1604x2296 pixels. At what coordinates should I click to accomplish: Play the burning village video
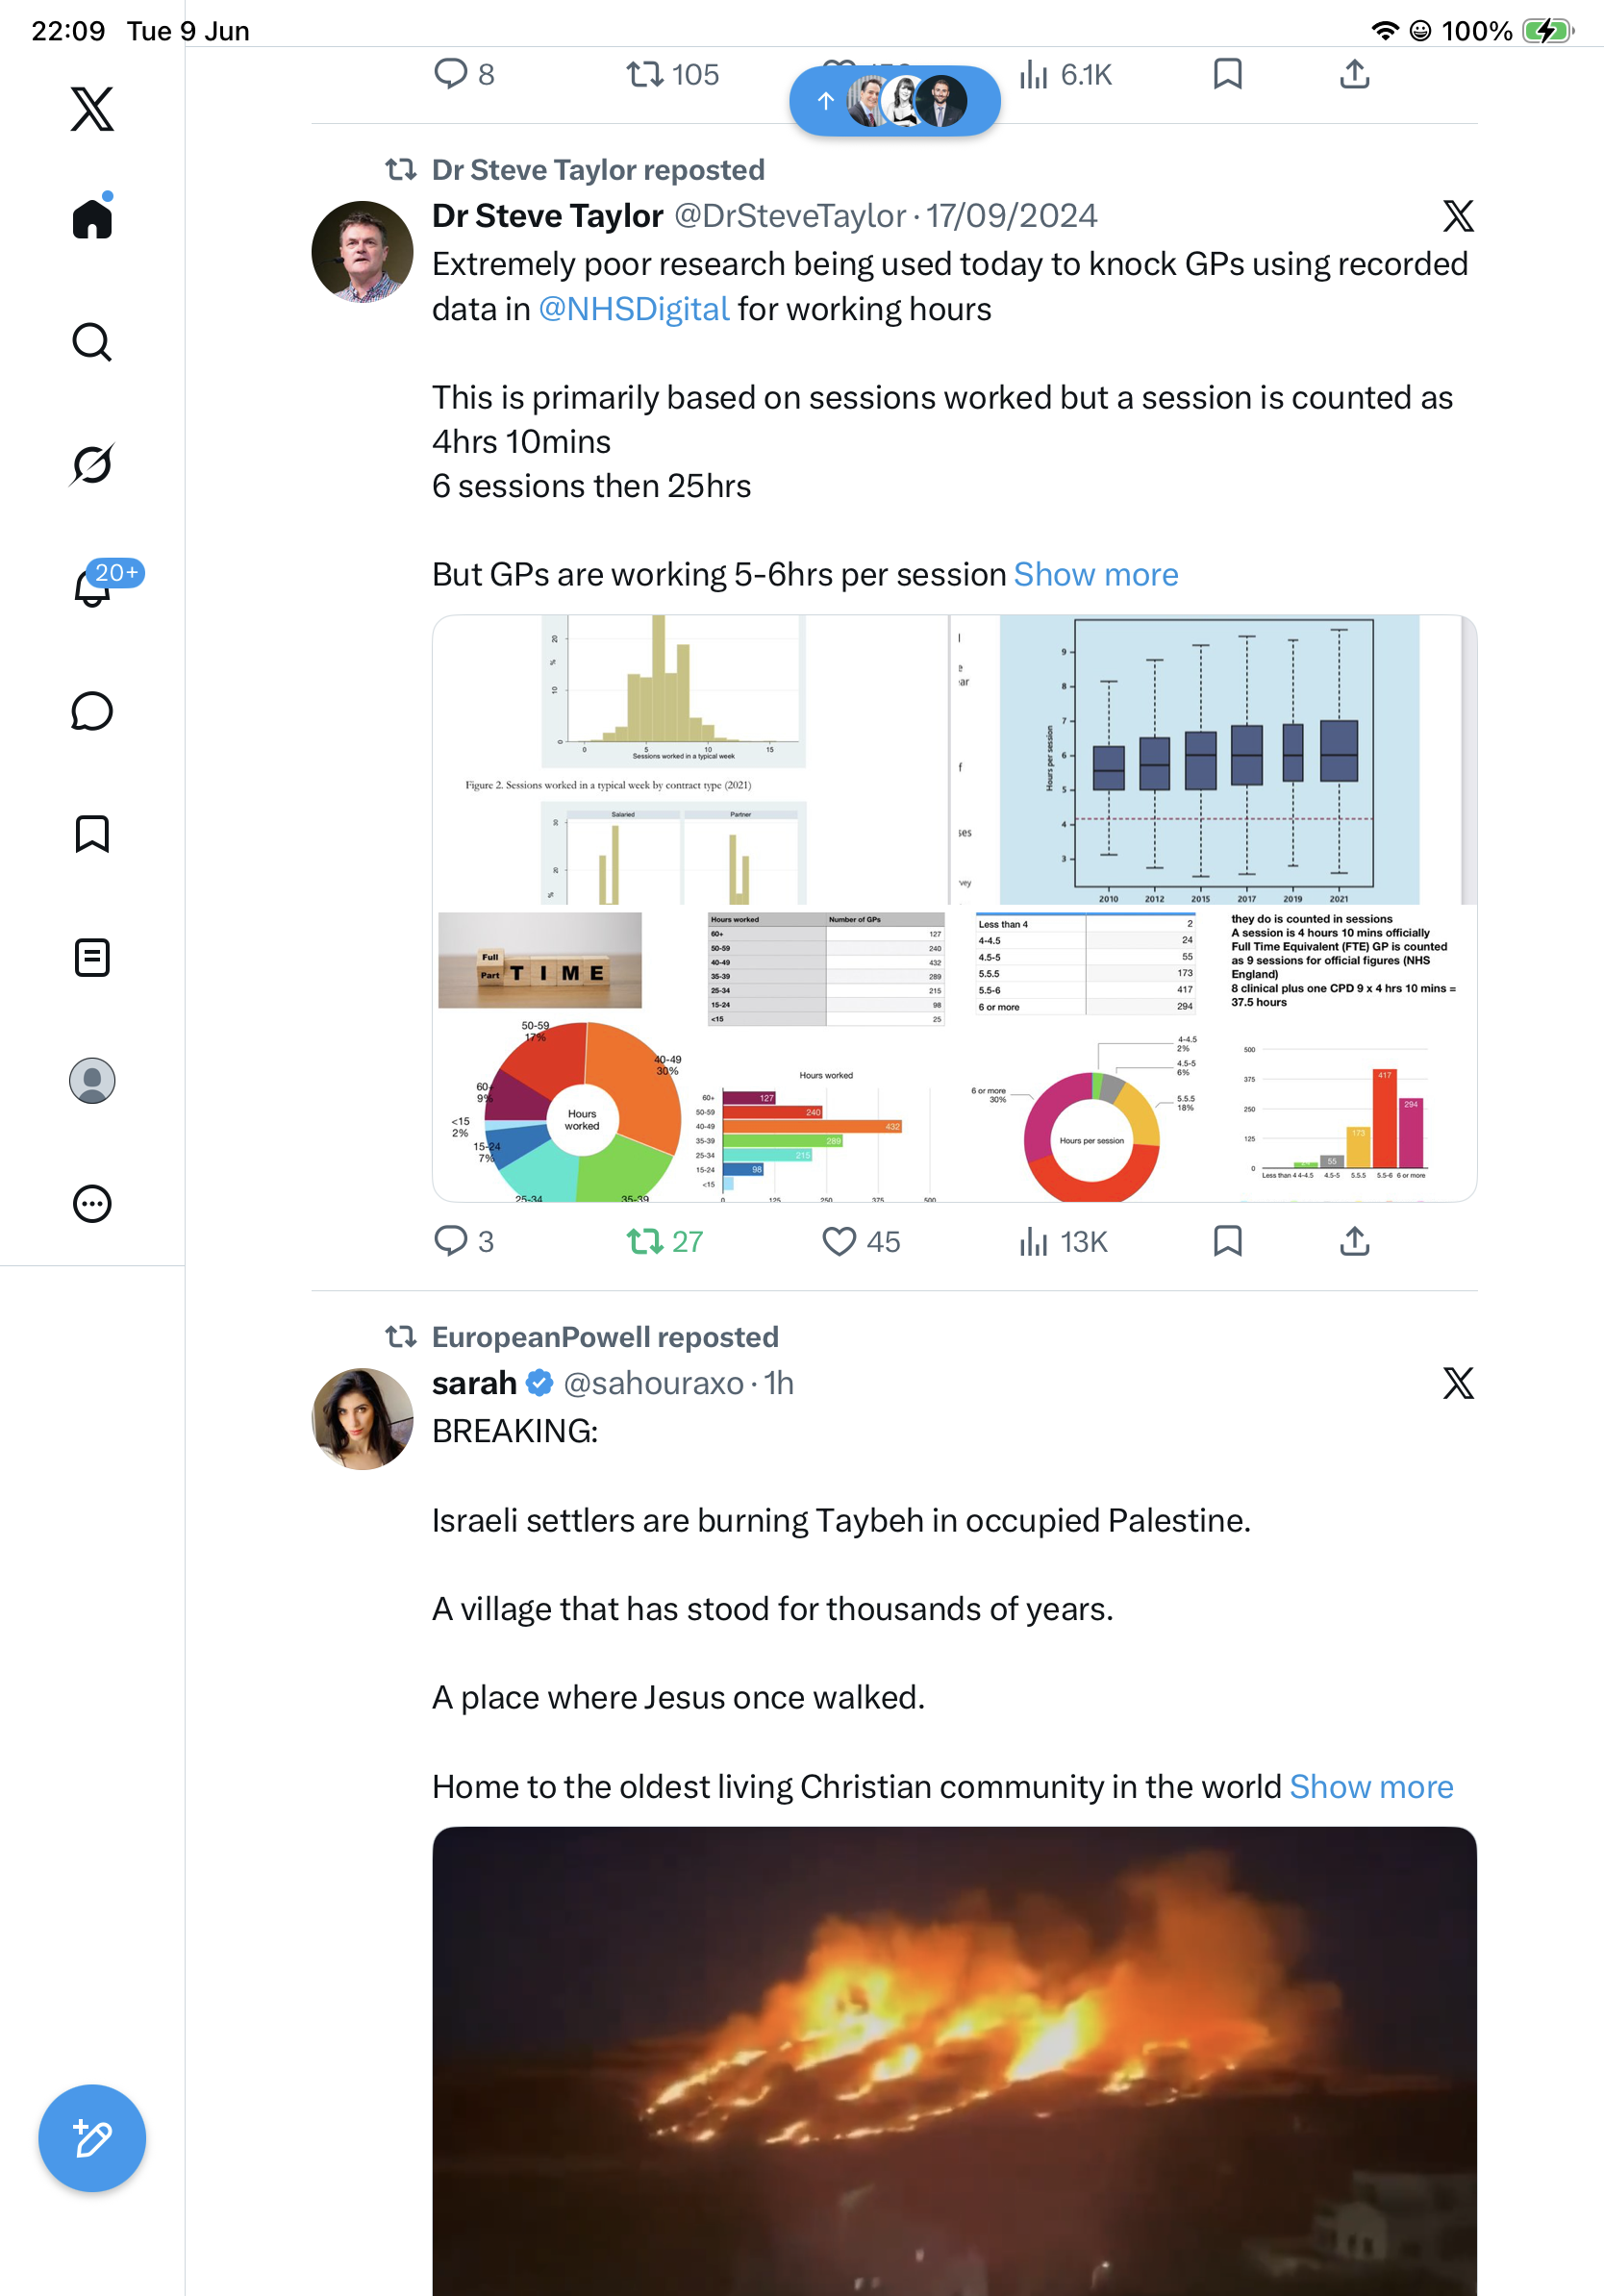click(954, 2060)
